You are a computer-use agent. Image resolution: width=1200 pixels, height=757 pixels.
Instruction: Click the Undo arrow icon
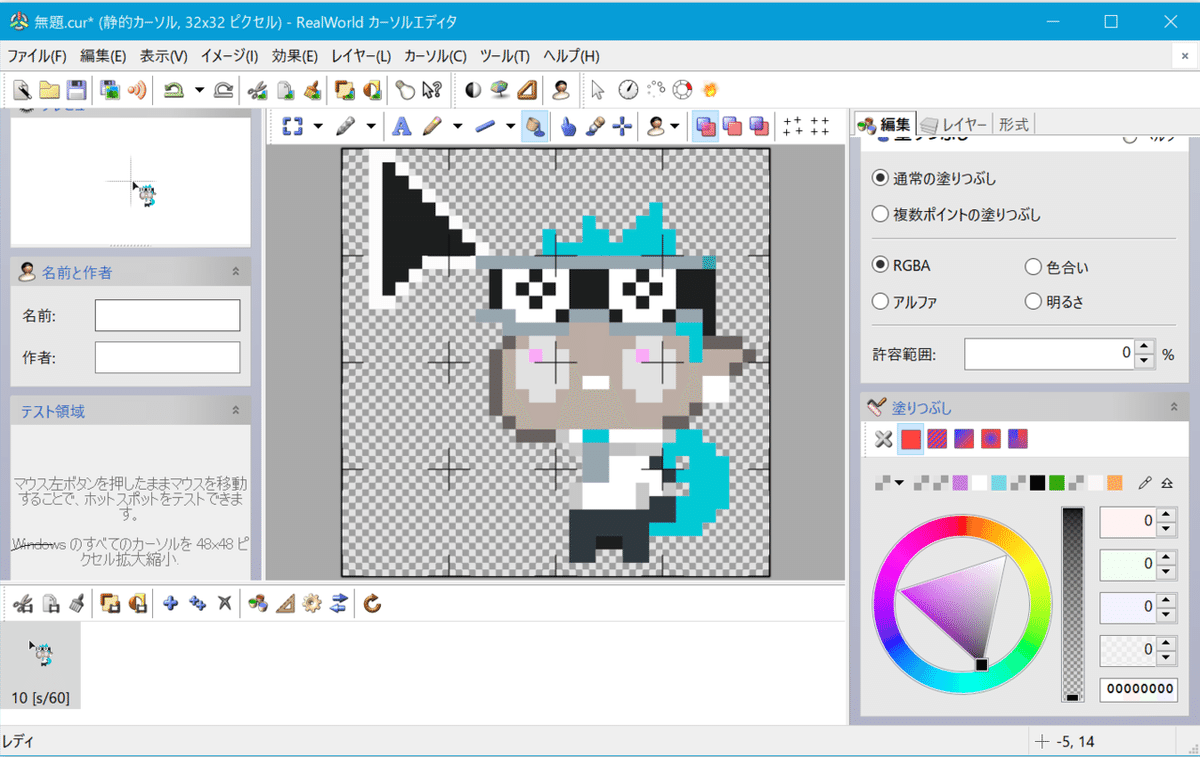pos(174,90)
